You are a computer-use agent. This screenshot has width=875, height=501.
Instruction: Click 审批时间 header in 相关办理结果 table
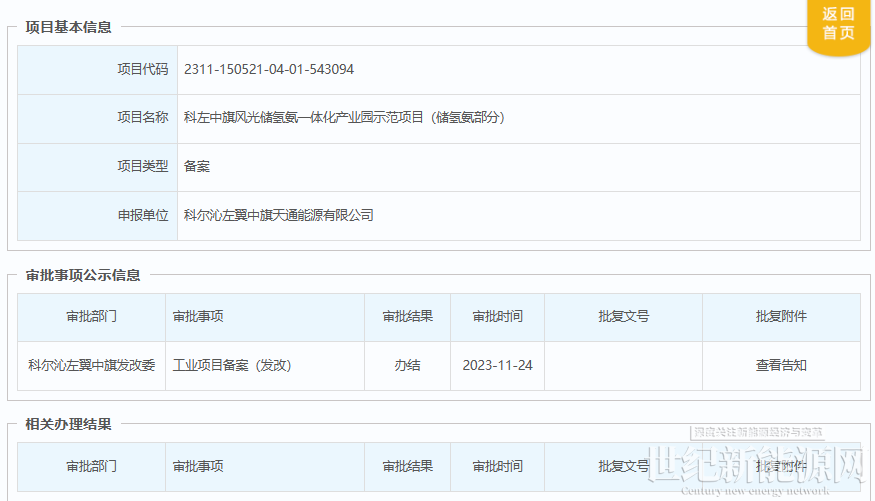click(497, 466)
